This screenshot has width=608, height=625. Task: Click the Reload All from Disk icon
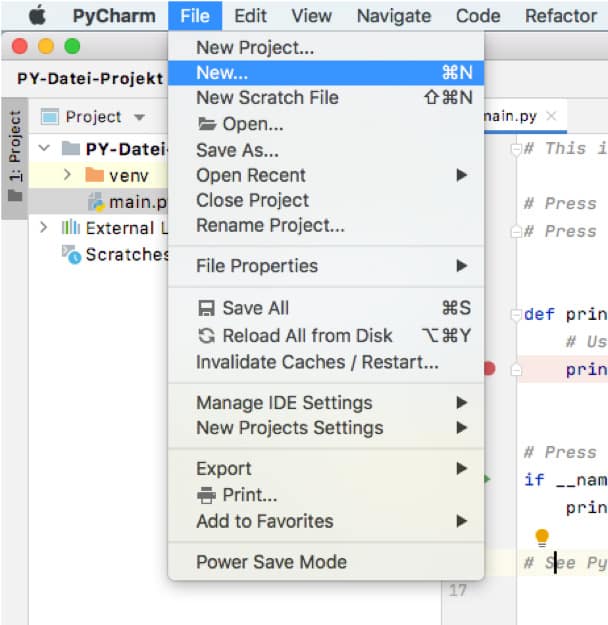click(207, 336)
